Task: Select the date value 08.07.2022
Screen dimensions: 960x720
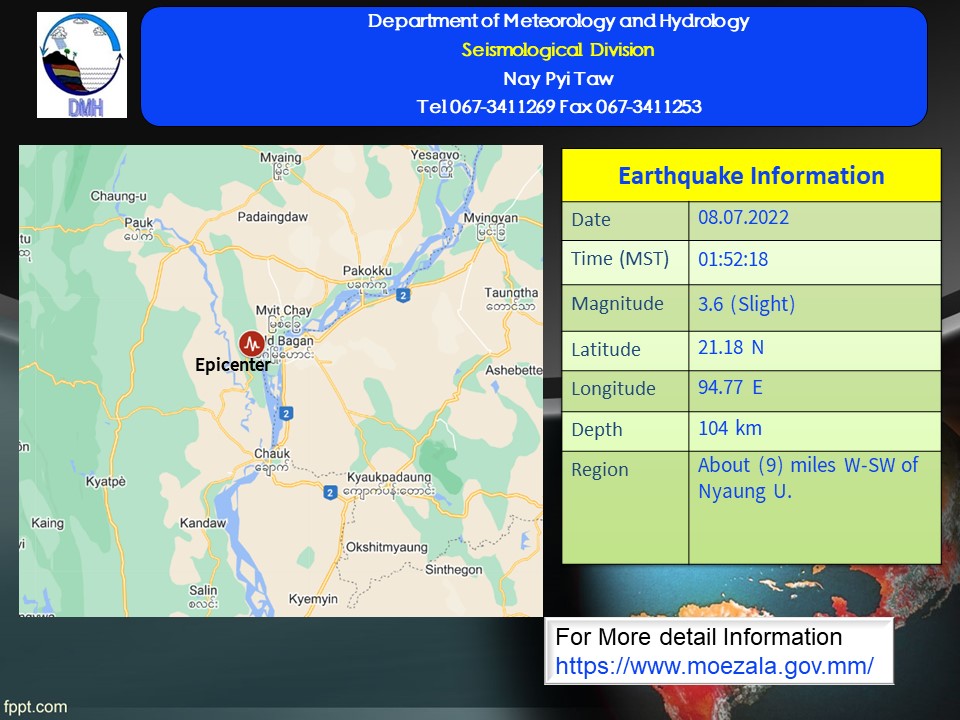Action: pos(743,217)
